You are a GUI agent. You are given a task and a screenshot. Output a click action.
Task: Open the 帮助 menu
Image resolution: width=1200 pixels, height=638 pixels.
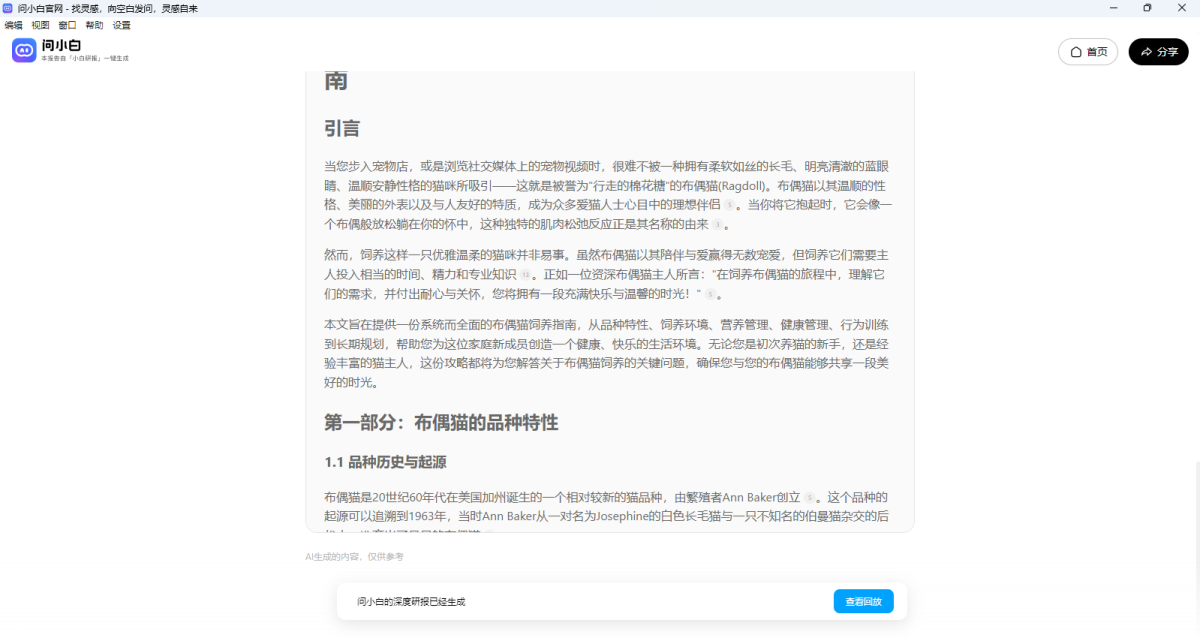click(x=93, y=25)
